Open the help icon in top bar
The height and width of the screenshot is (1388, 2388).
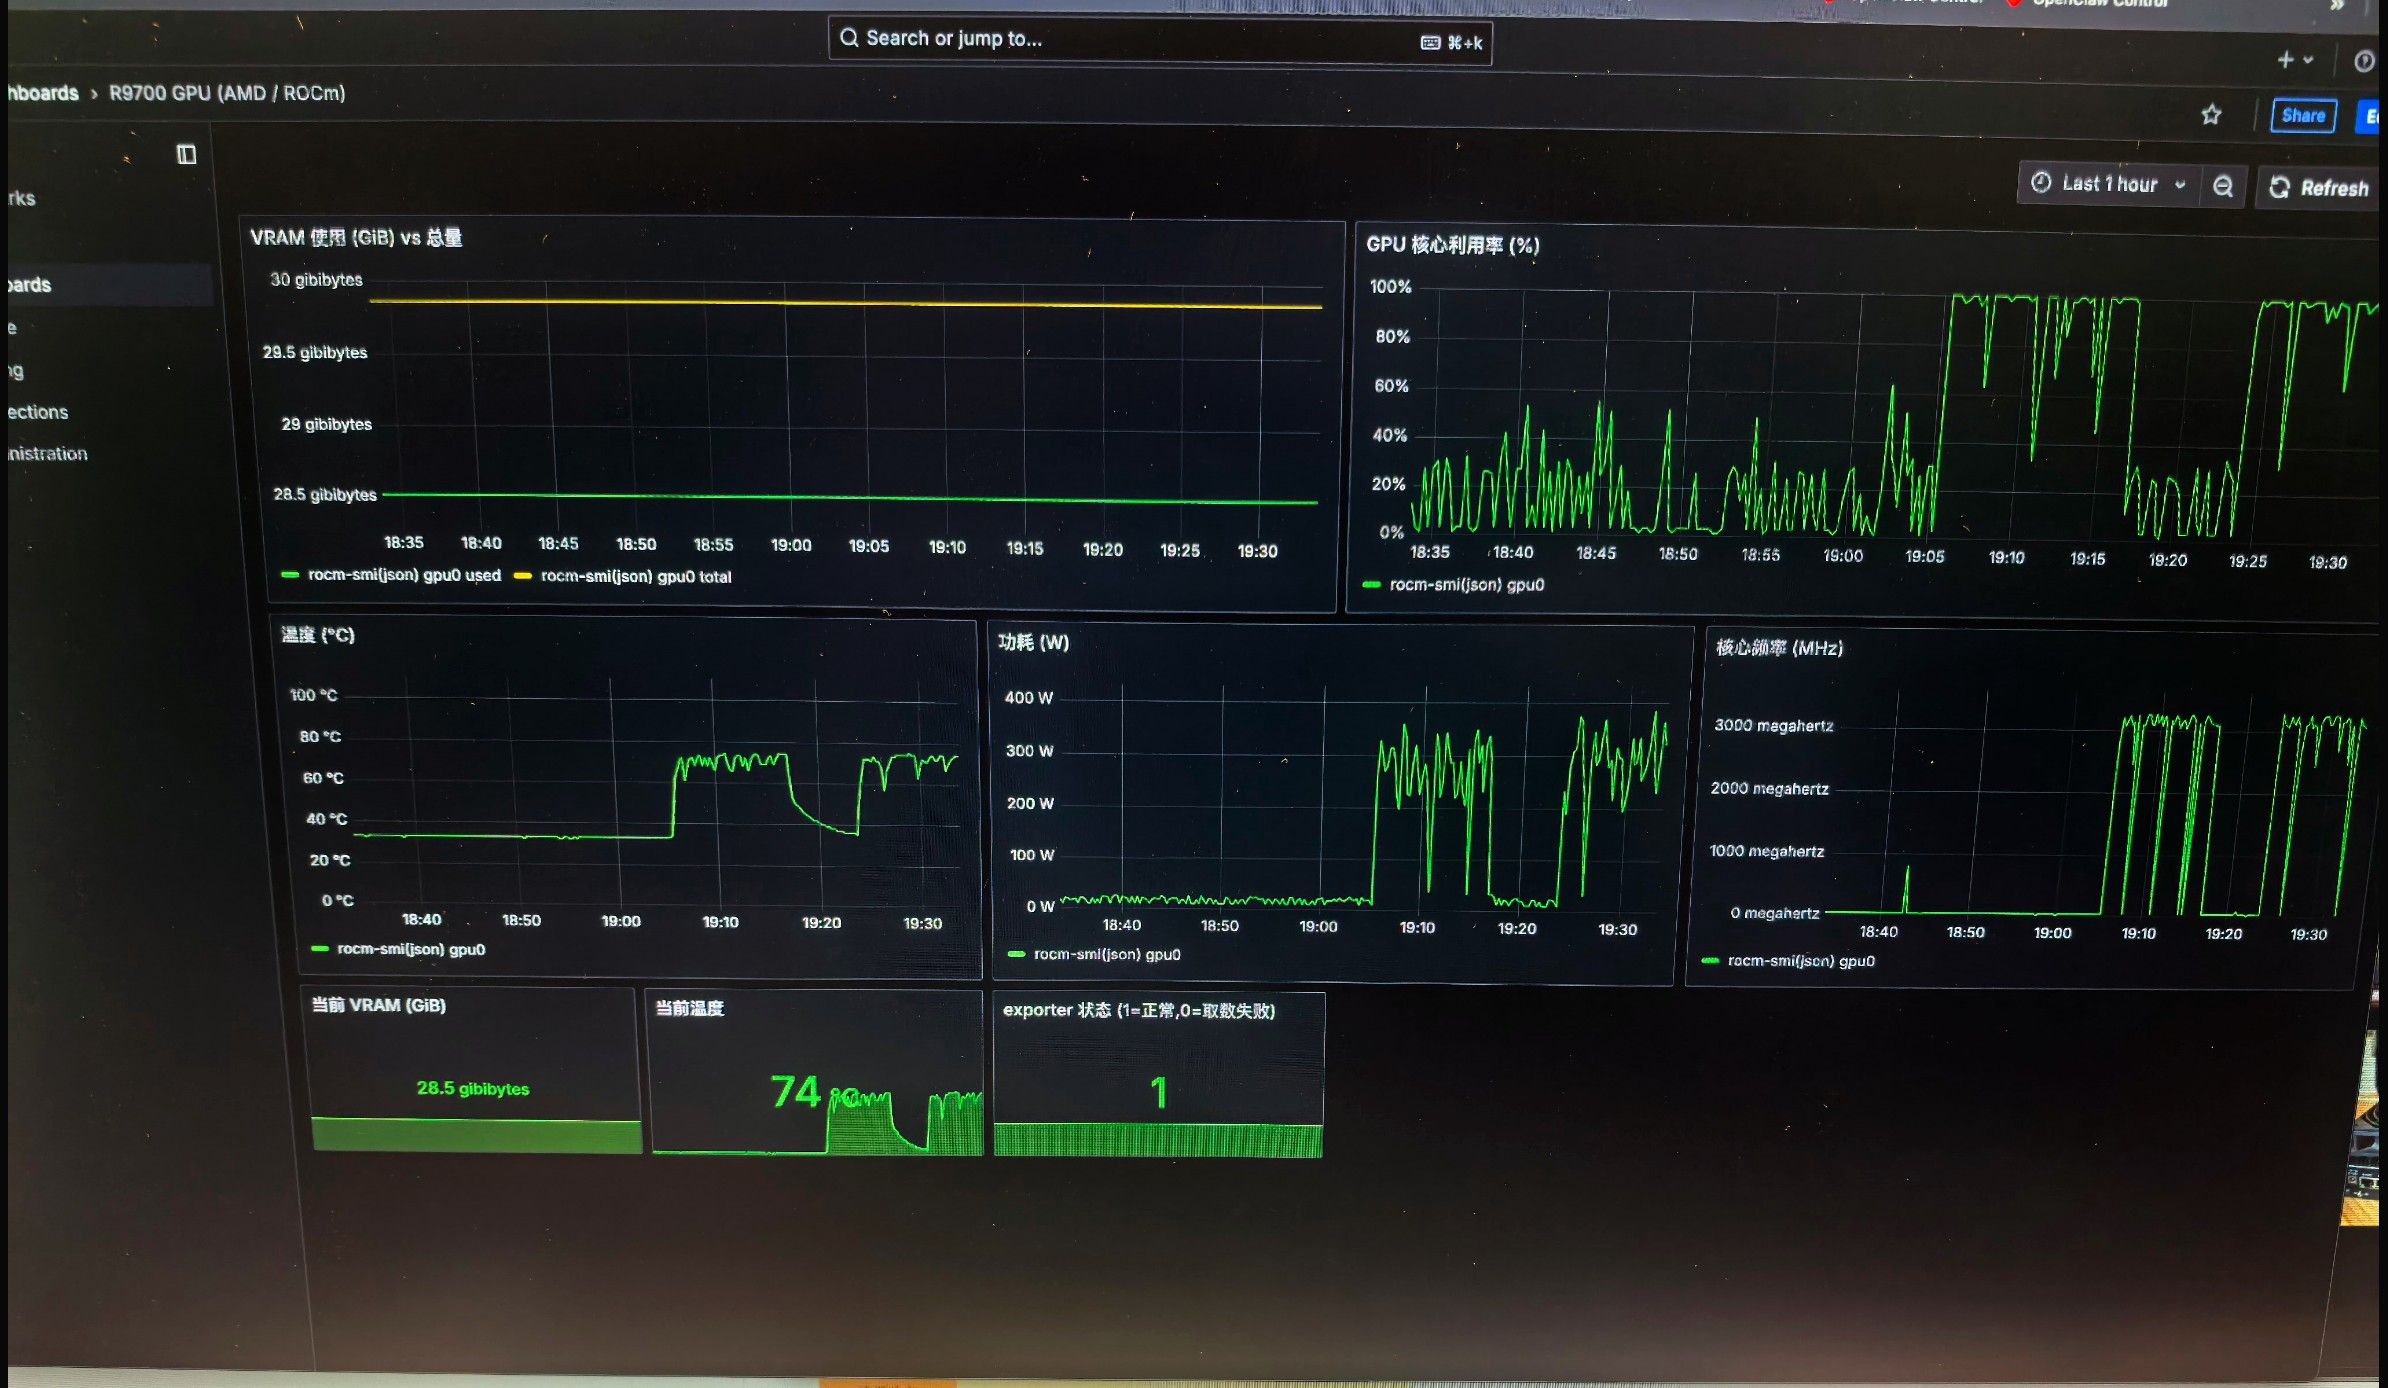(x=2364, y=62)
